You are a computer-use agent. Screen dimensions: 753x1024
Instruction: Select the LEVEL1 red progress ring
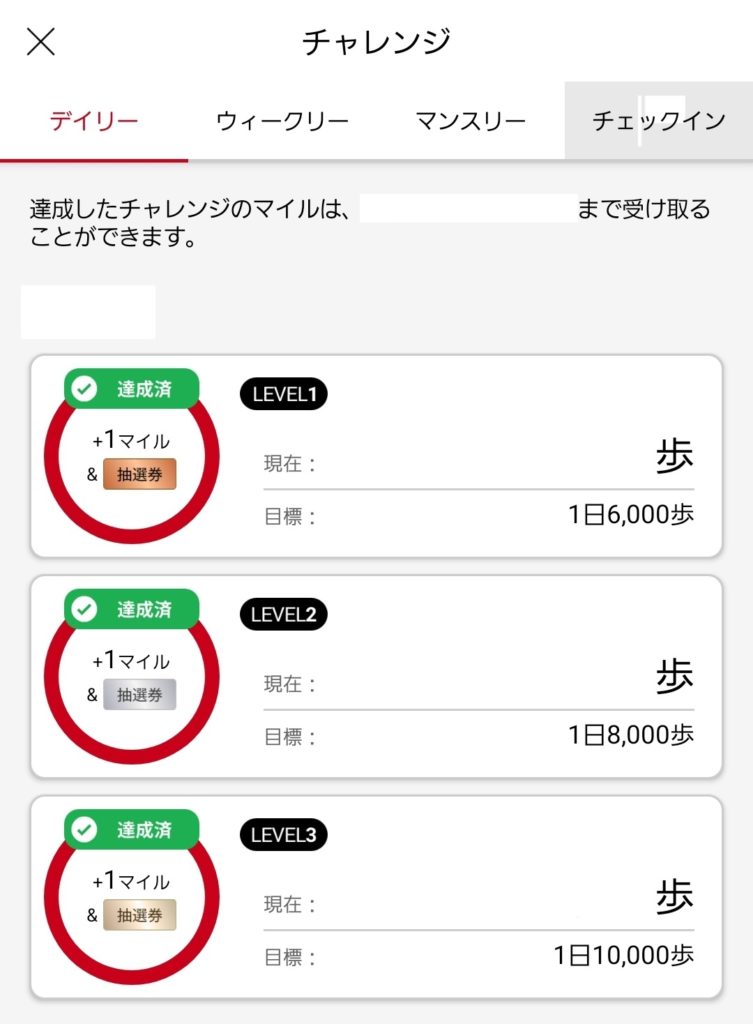coord(132,457)
